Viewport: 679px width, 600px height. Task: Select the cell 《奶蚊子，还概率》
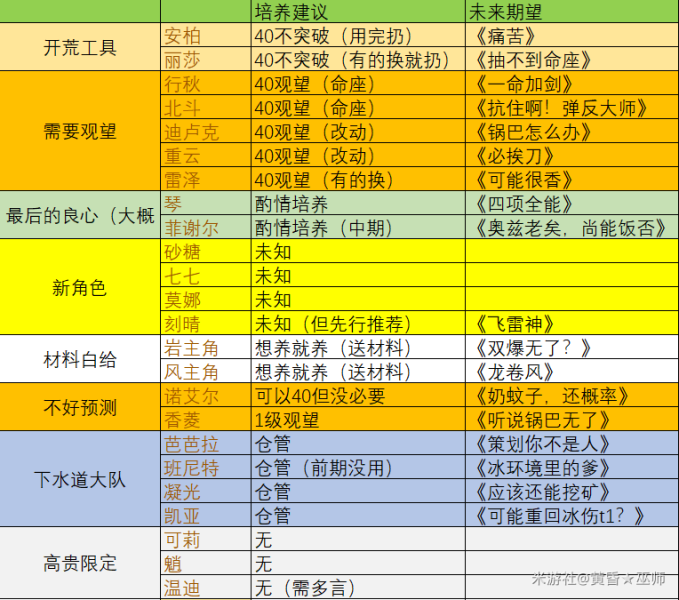pos(572,395)
